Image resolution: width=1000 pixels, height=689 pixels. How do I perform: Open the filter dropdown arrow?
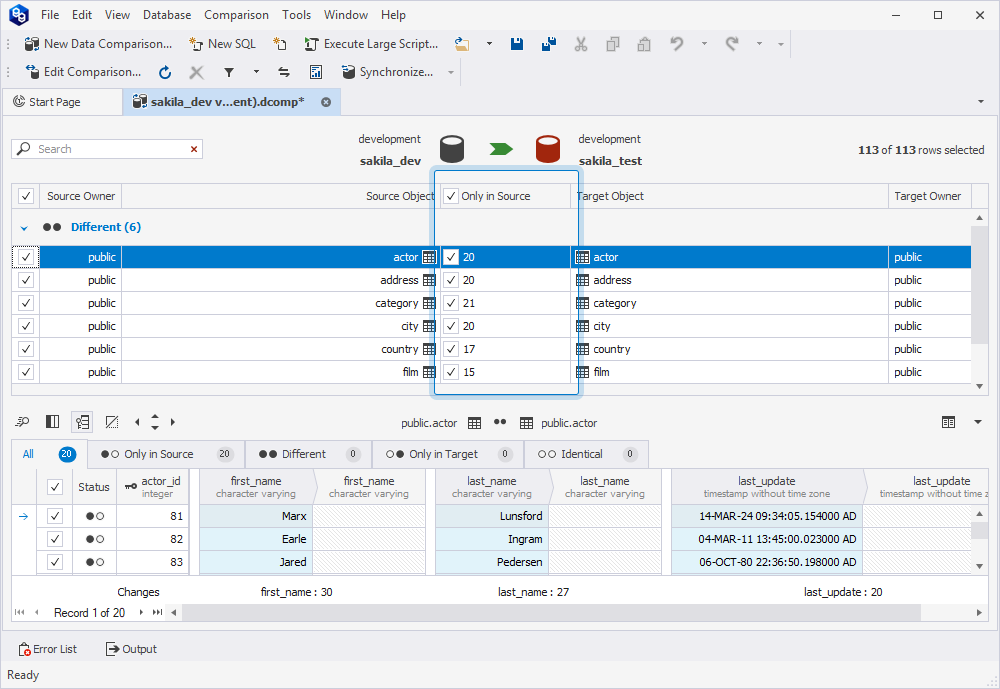[256, 72]
